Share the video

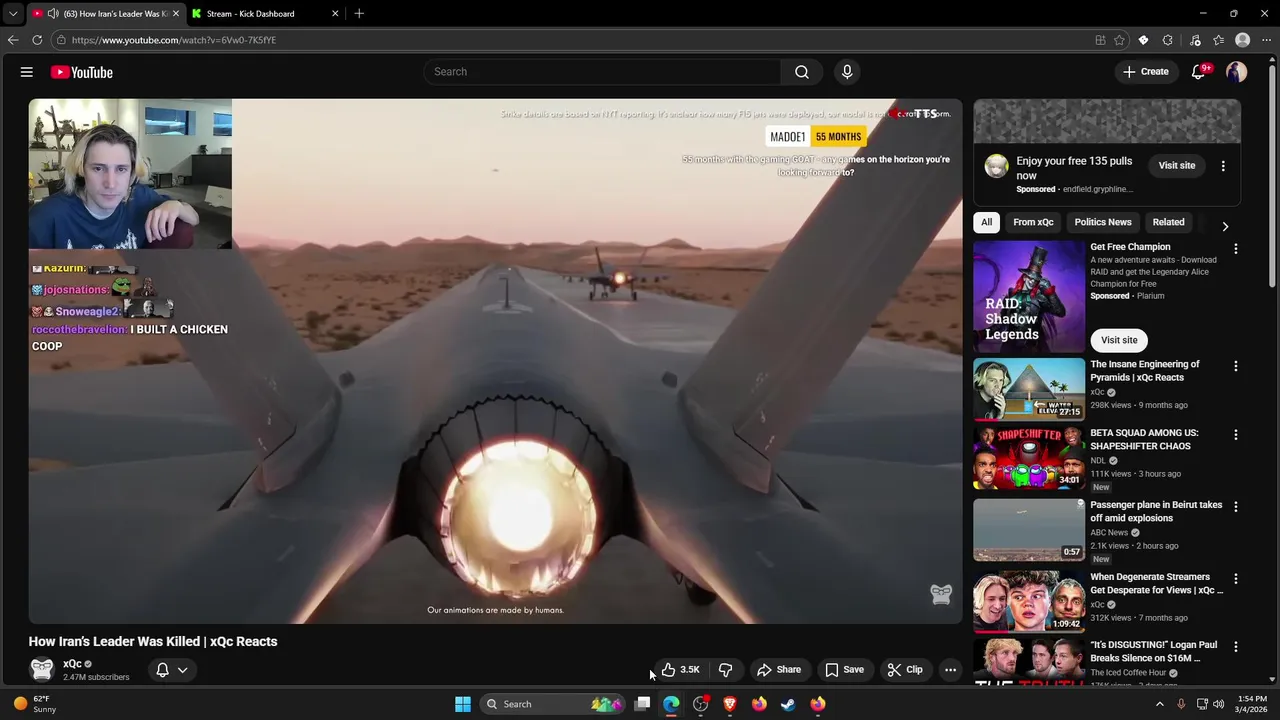click(x=779, y=670)
